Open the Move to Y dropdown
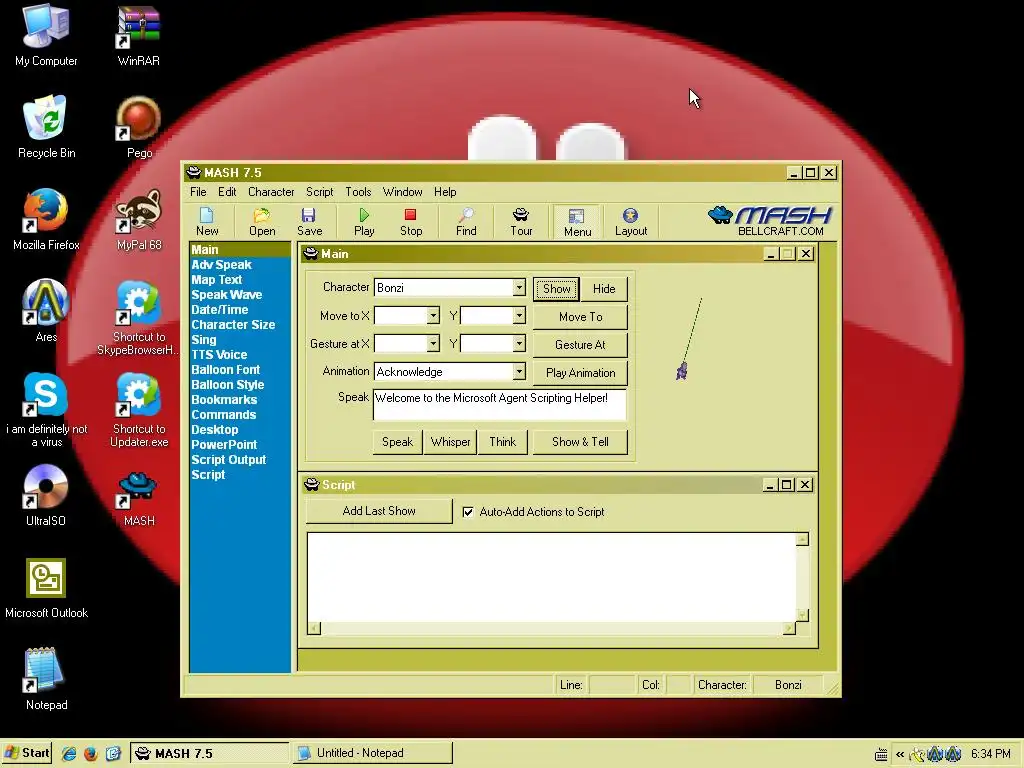The image size is (1024, 768). pyautogui.click(x=519, y=316)
